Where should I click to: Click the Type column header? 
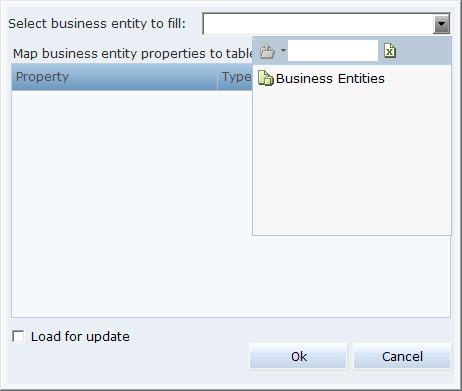pos(235,77)
